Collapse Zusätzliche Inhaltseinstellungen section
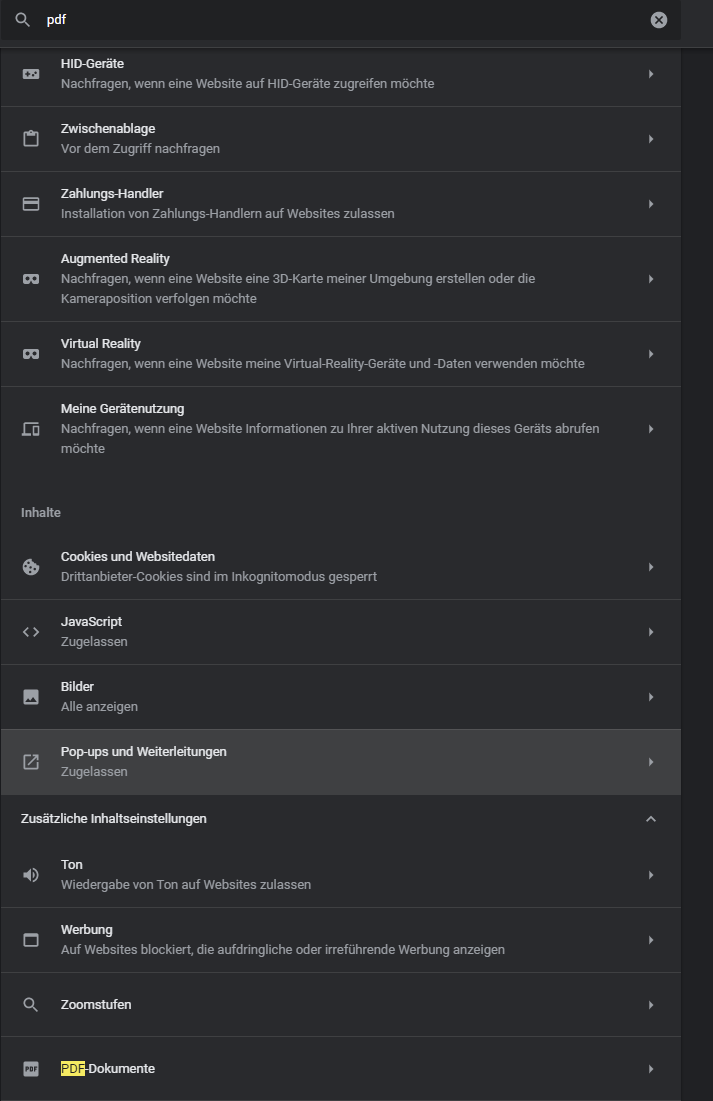 (x=651, y=819)
